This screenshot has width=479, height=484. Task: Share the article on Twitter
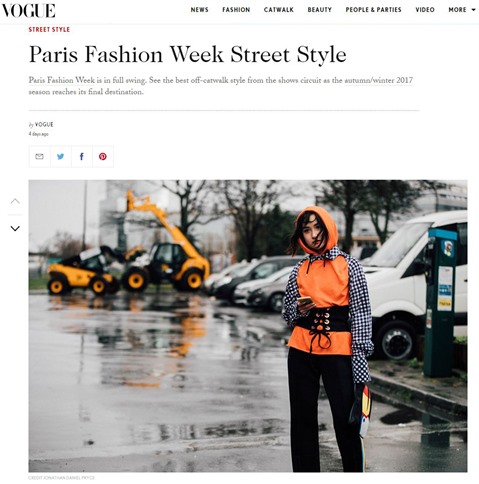pos(60,156)
